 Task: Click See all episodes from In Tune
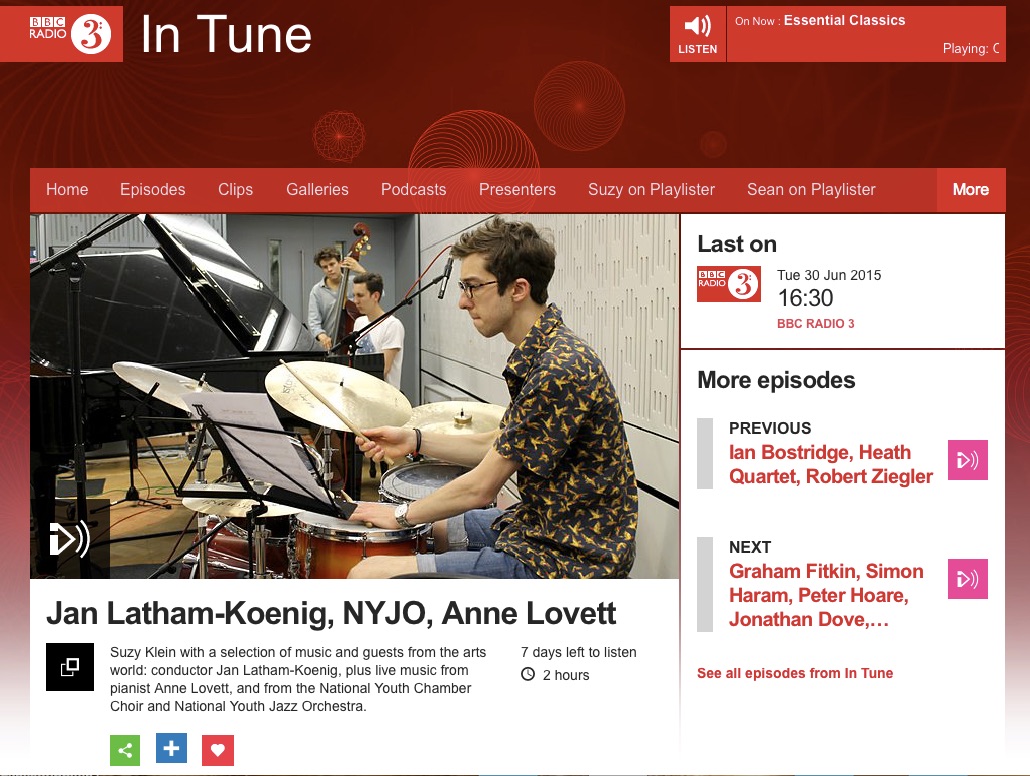pos(795,673)
